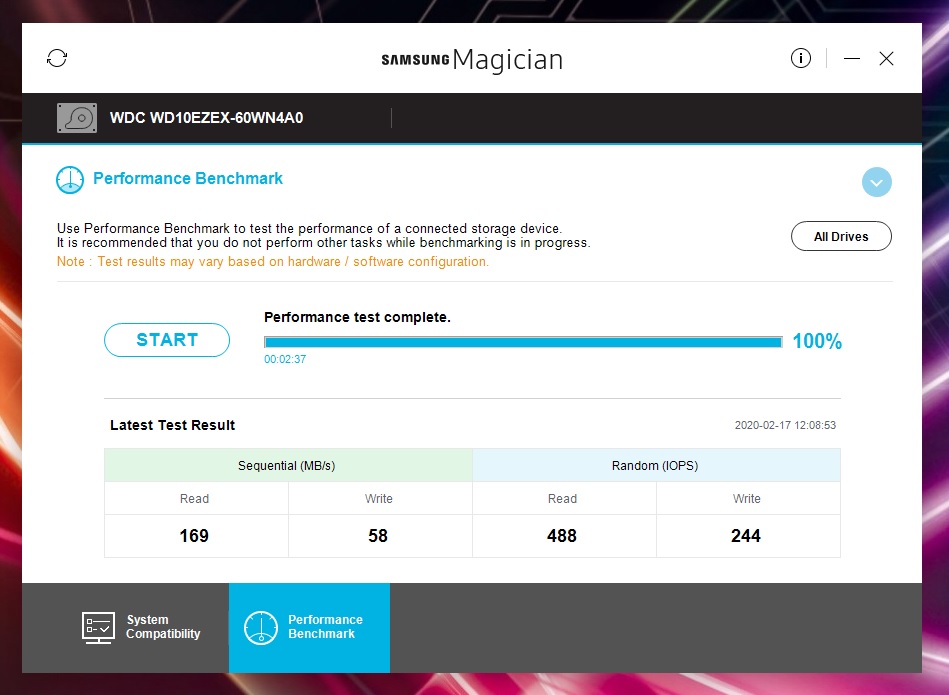Click the random read value 488

(x=562, y=536)
